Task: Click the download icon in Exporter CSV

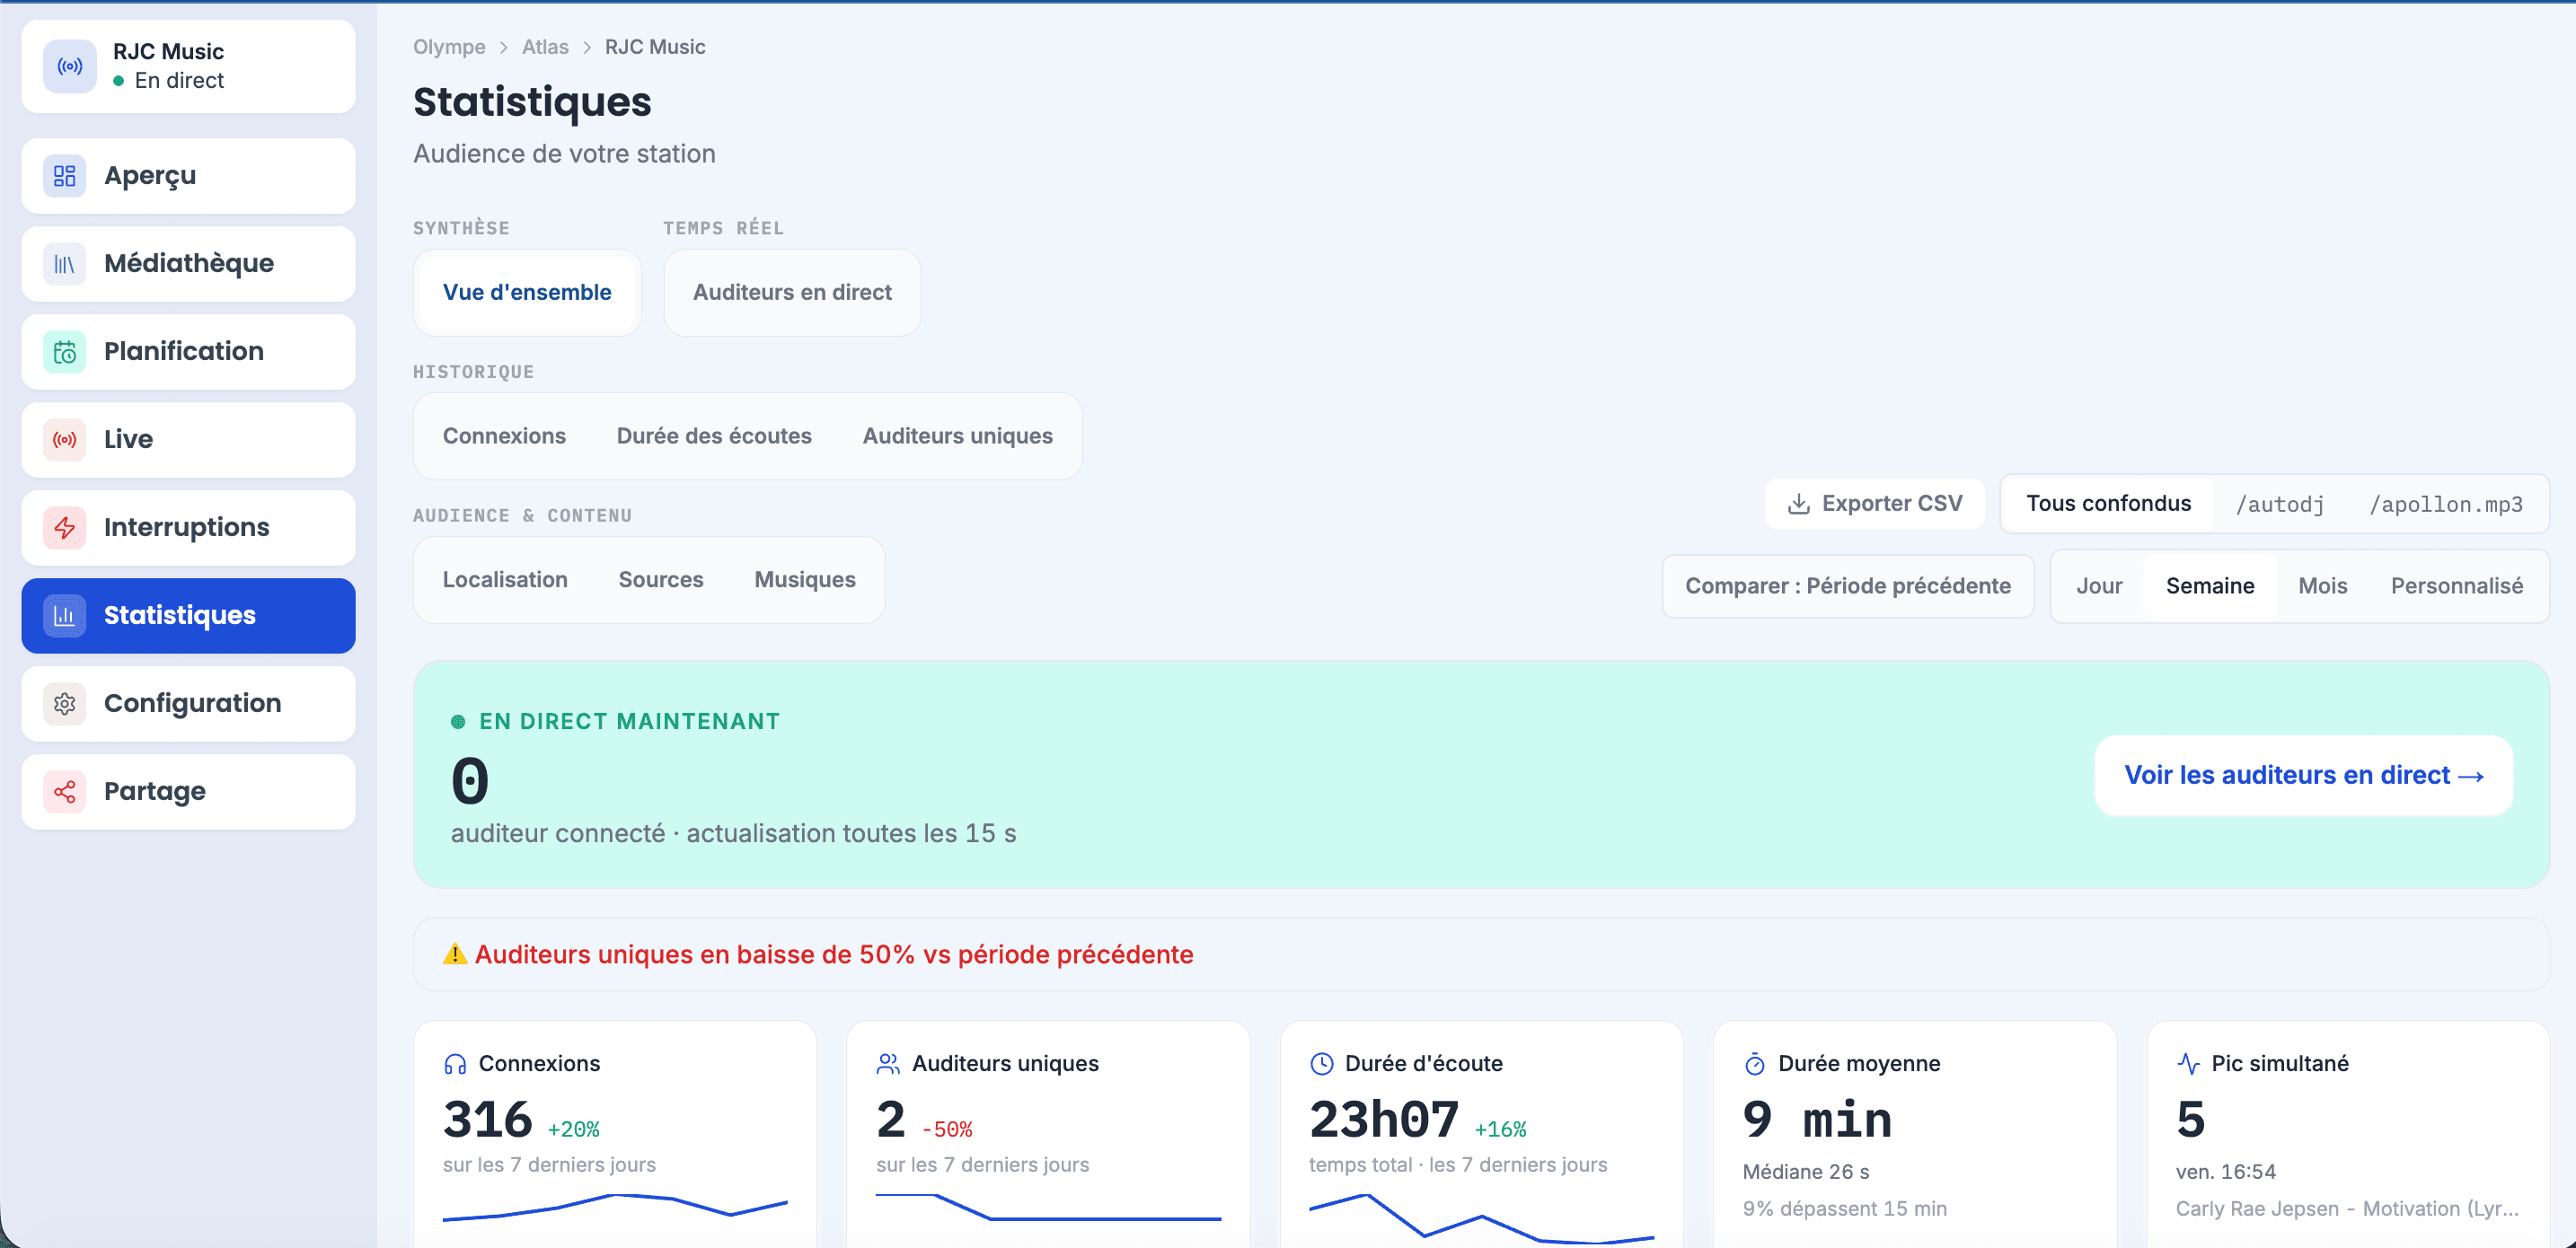Action: [x=1798, y=504]
